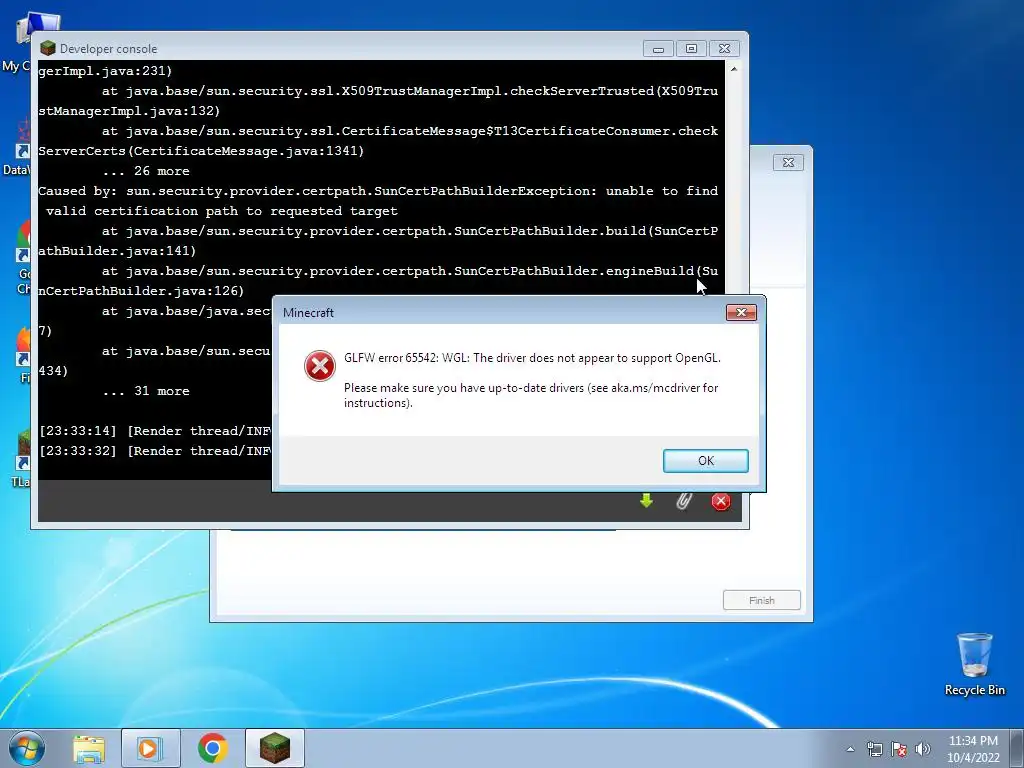
Task: Select the Minecraft launcher taskbar icon
Action: tap(275, 748)
